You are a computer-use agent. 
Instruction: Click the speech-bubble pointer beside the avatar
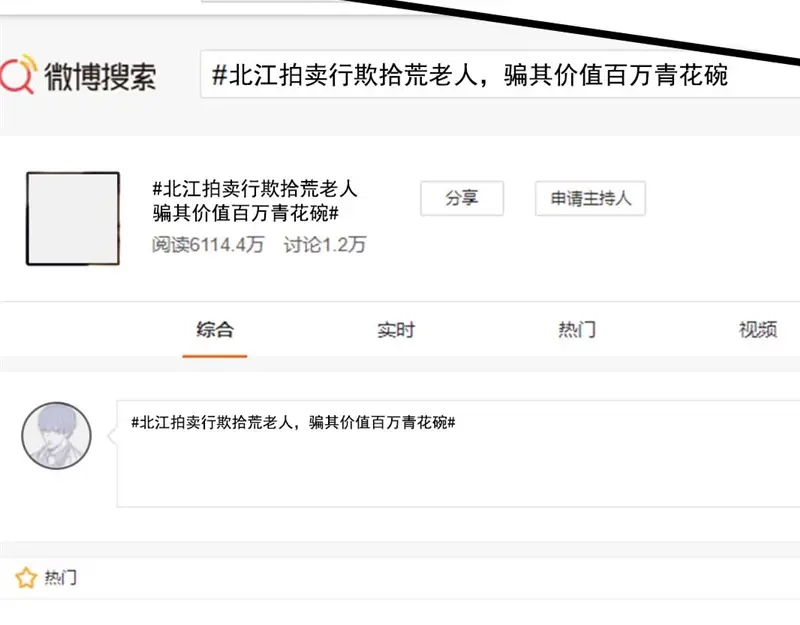pos(112,436)
